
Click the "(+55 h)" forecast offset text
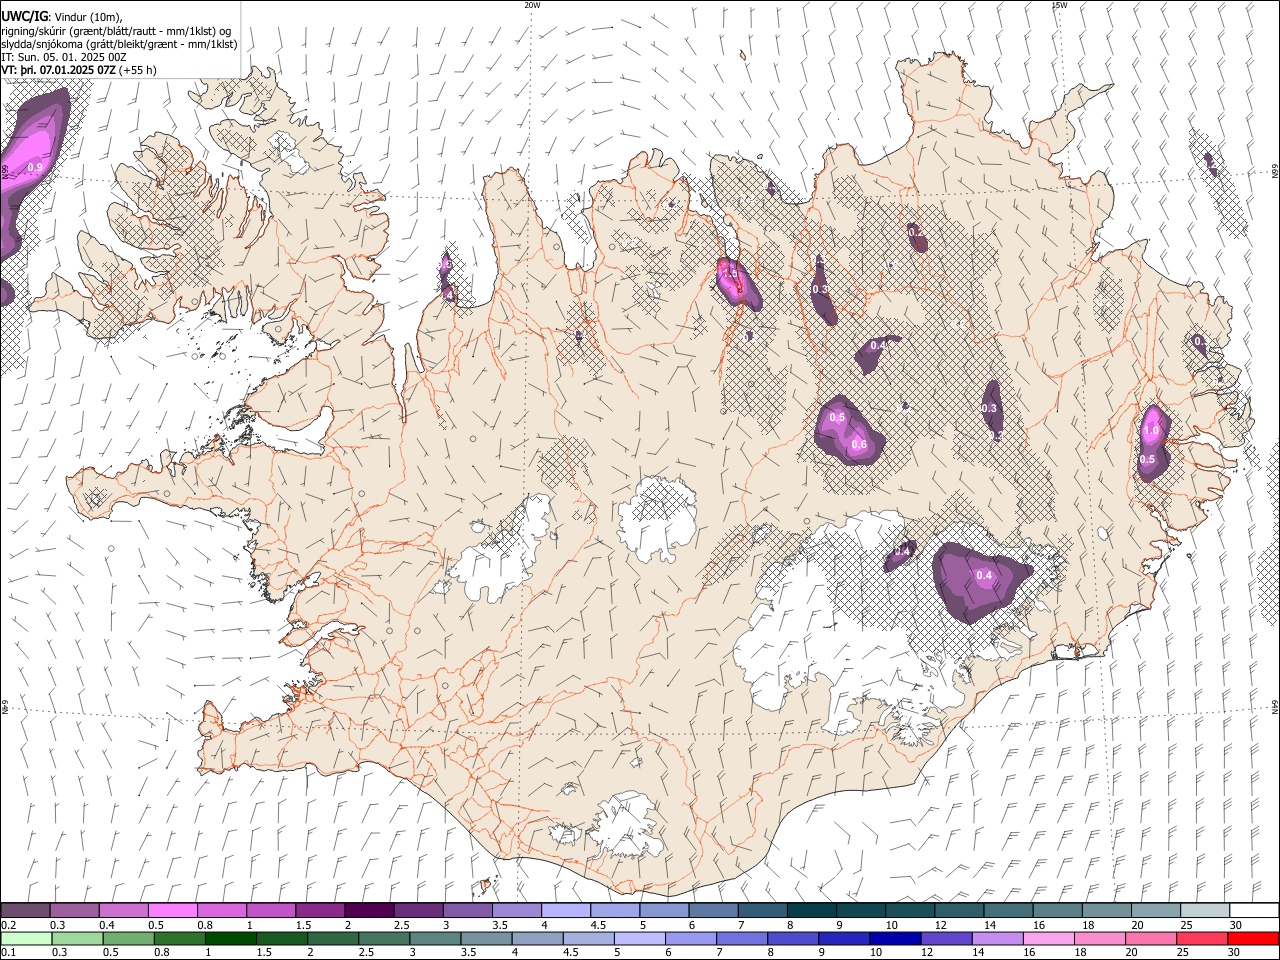pos(137,70)
